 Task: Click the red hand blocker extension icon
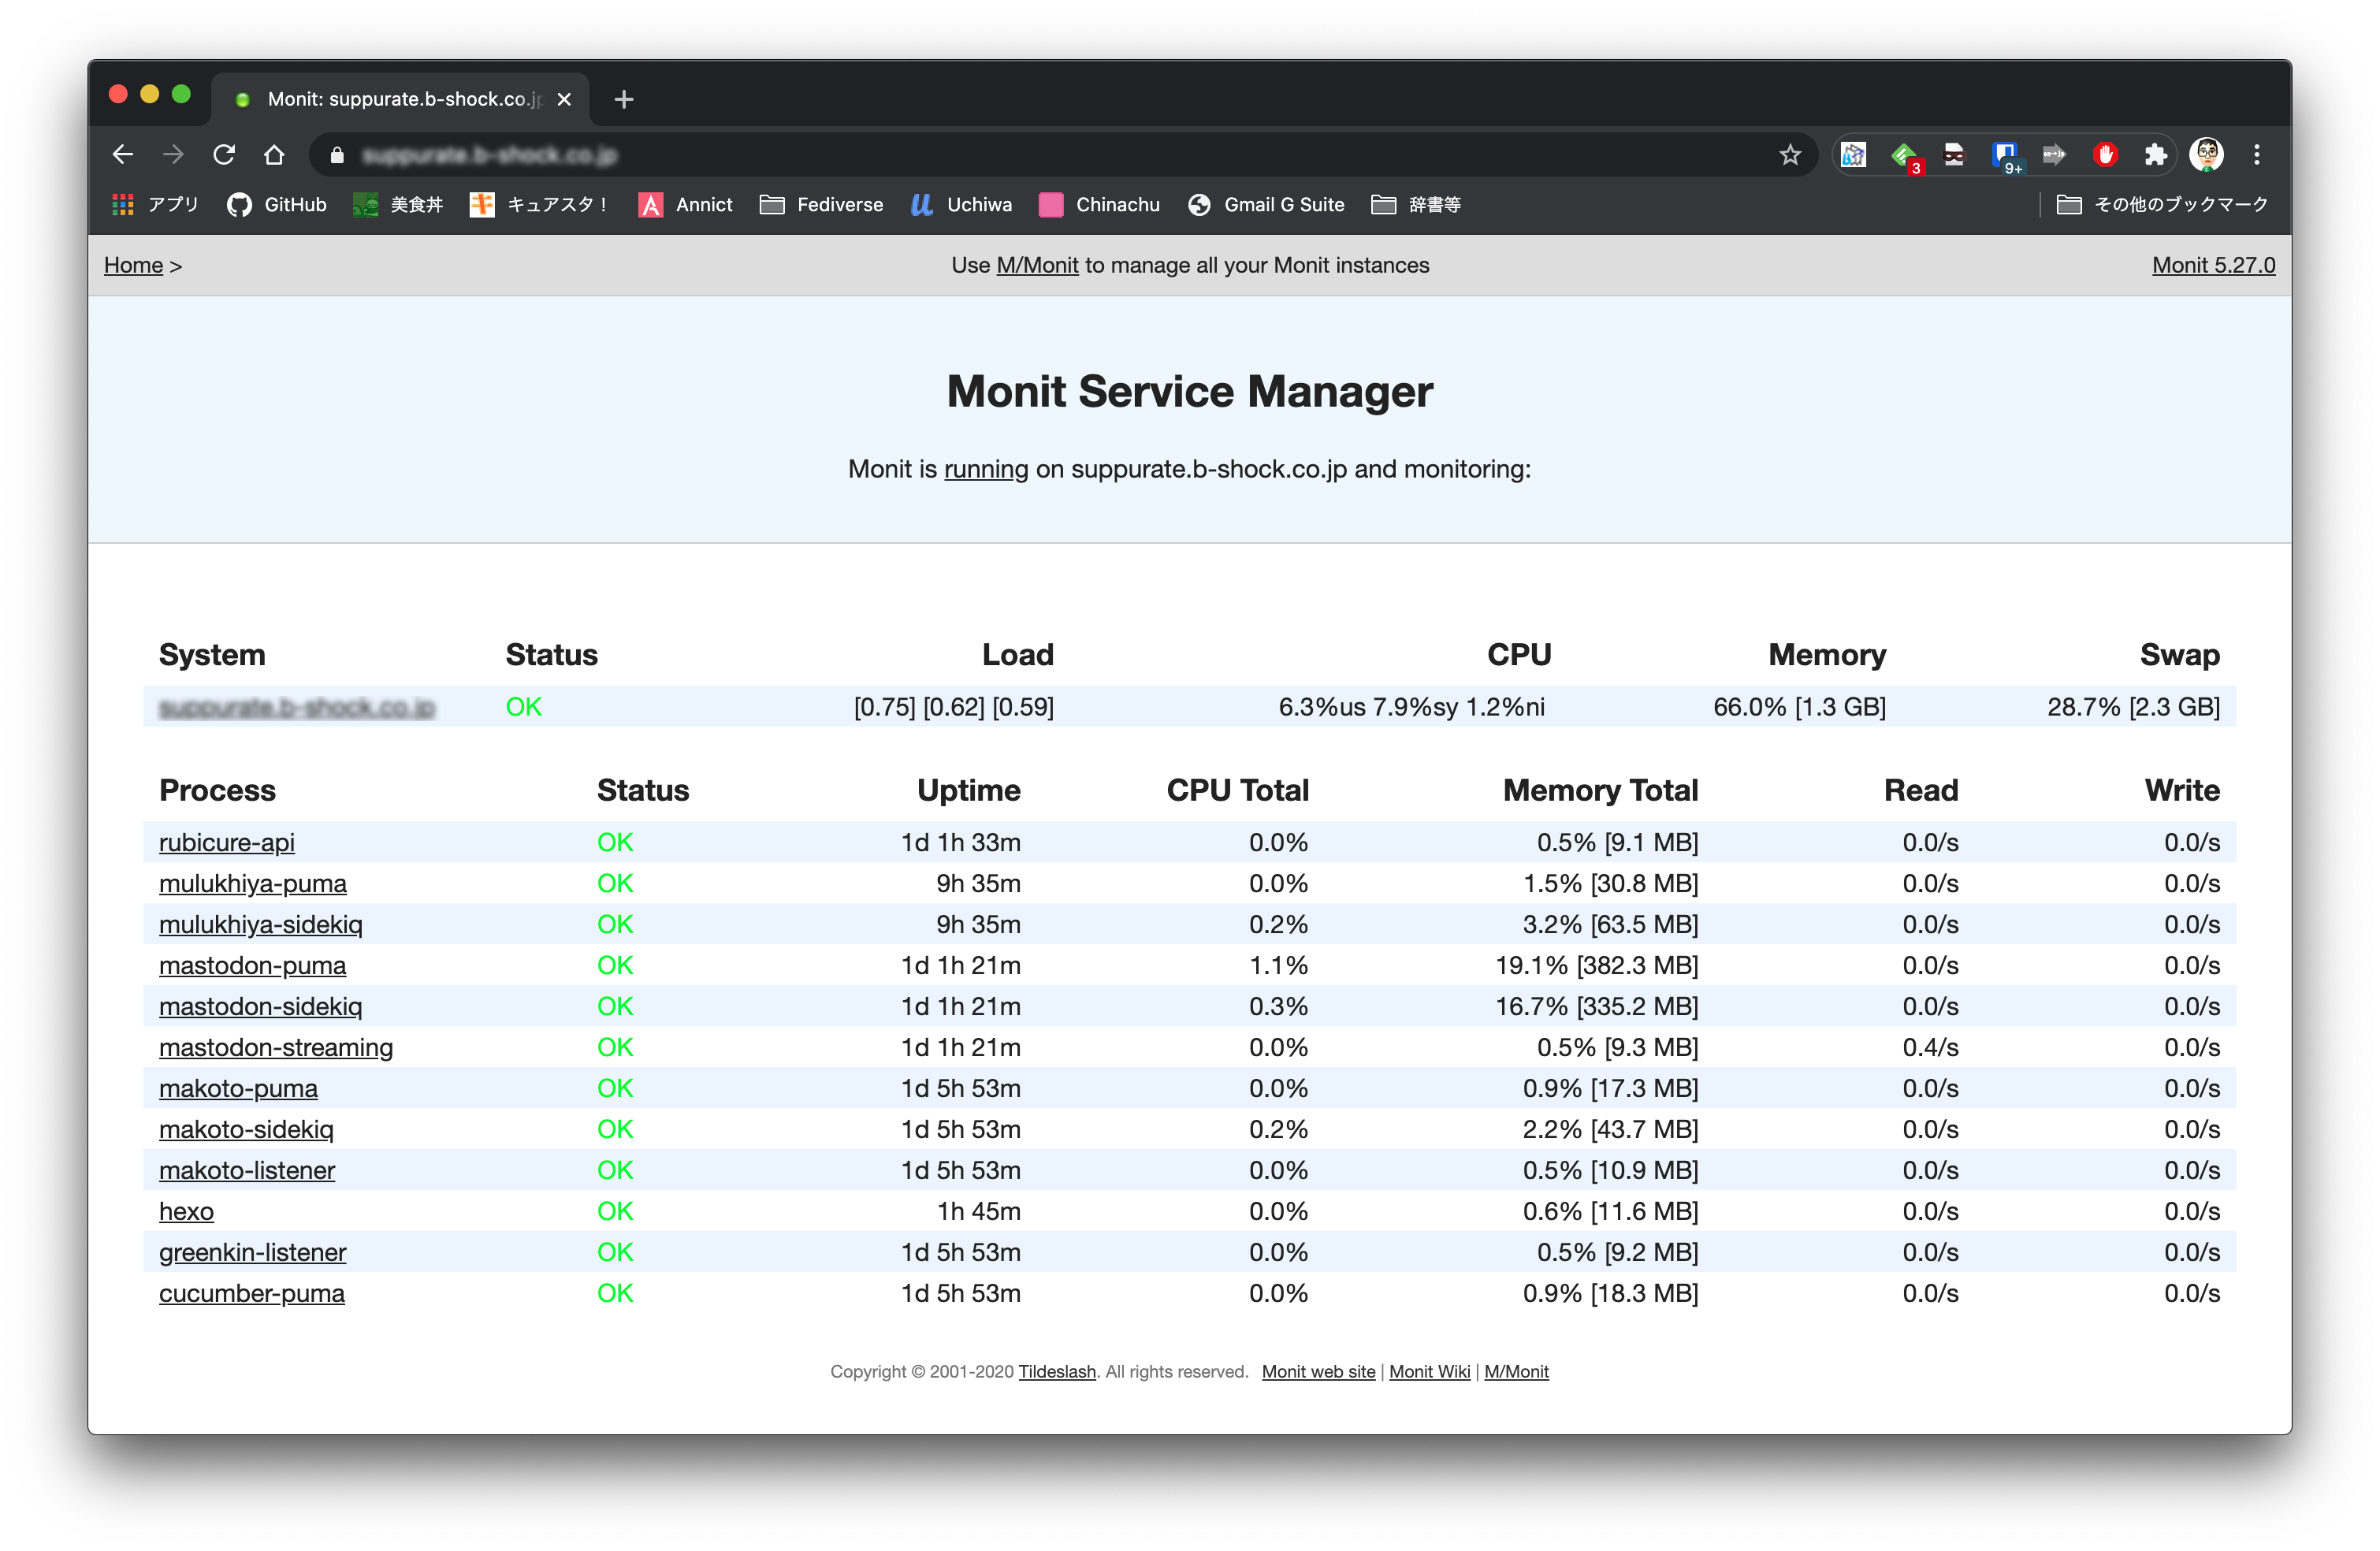[2105, 155]
